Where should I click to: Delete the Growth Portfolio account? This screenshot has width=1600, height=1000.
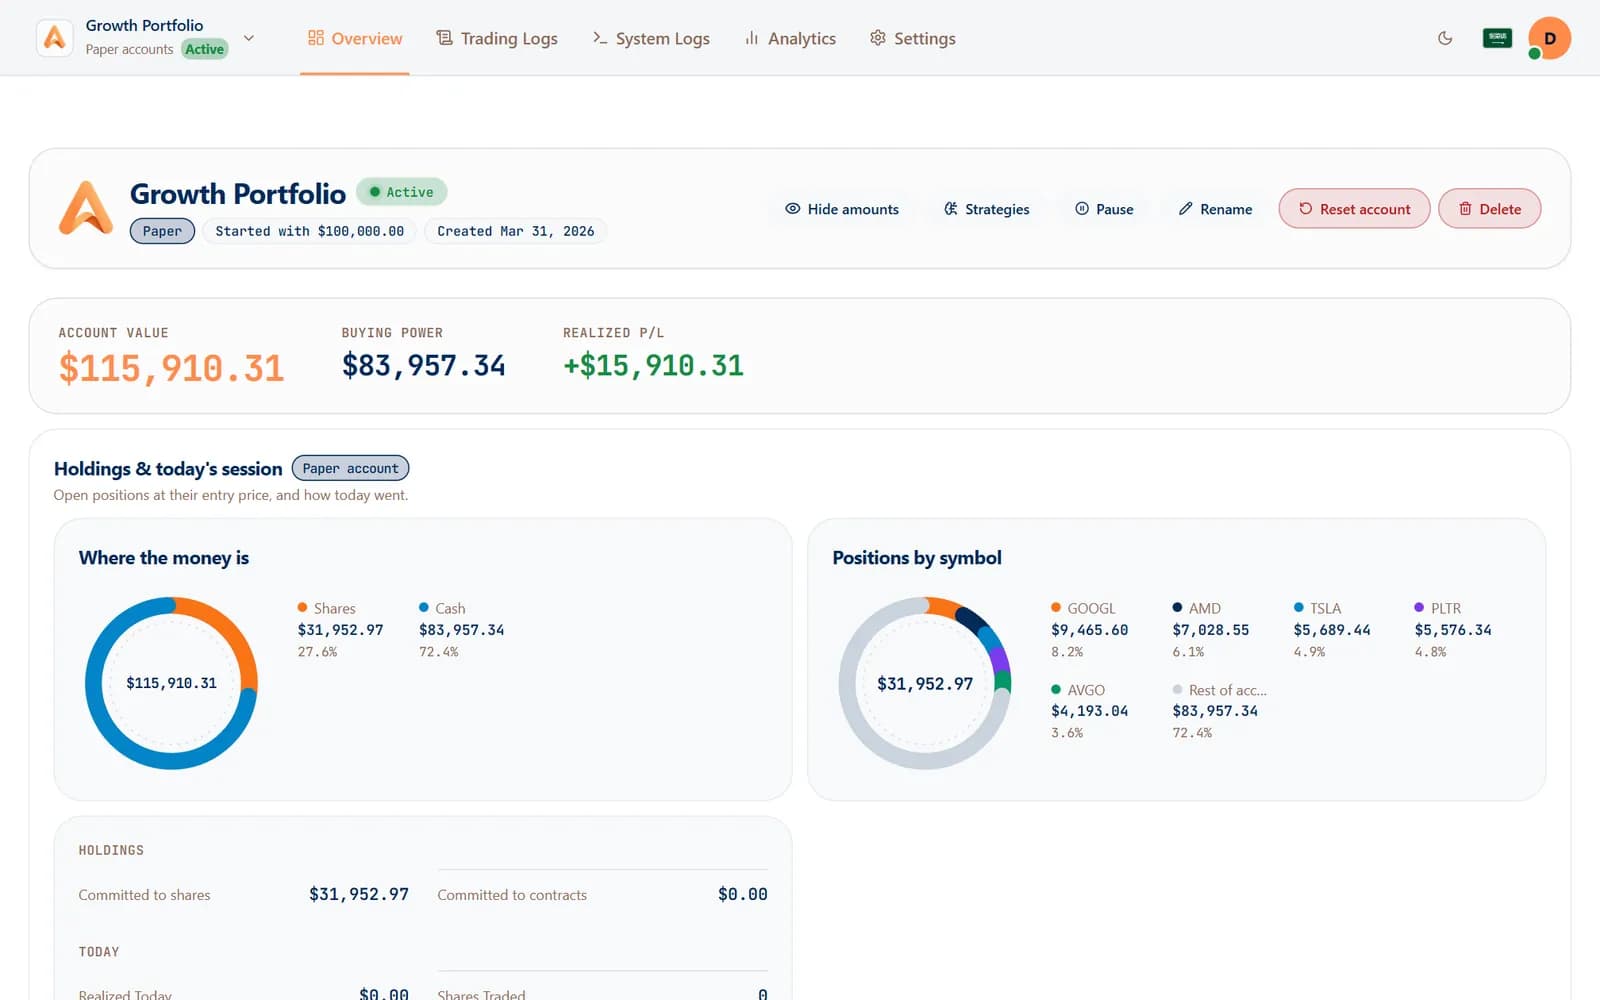coord(1489,209)
